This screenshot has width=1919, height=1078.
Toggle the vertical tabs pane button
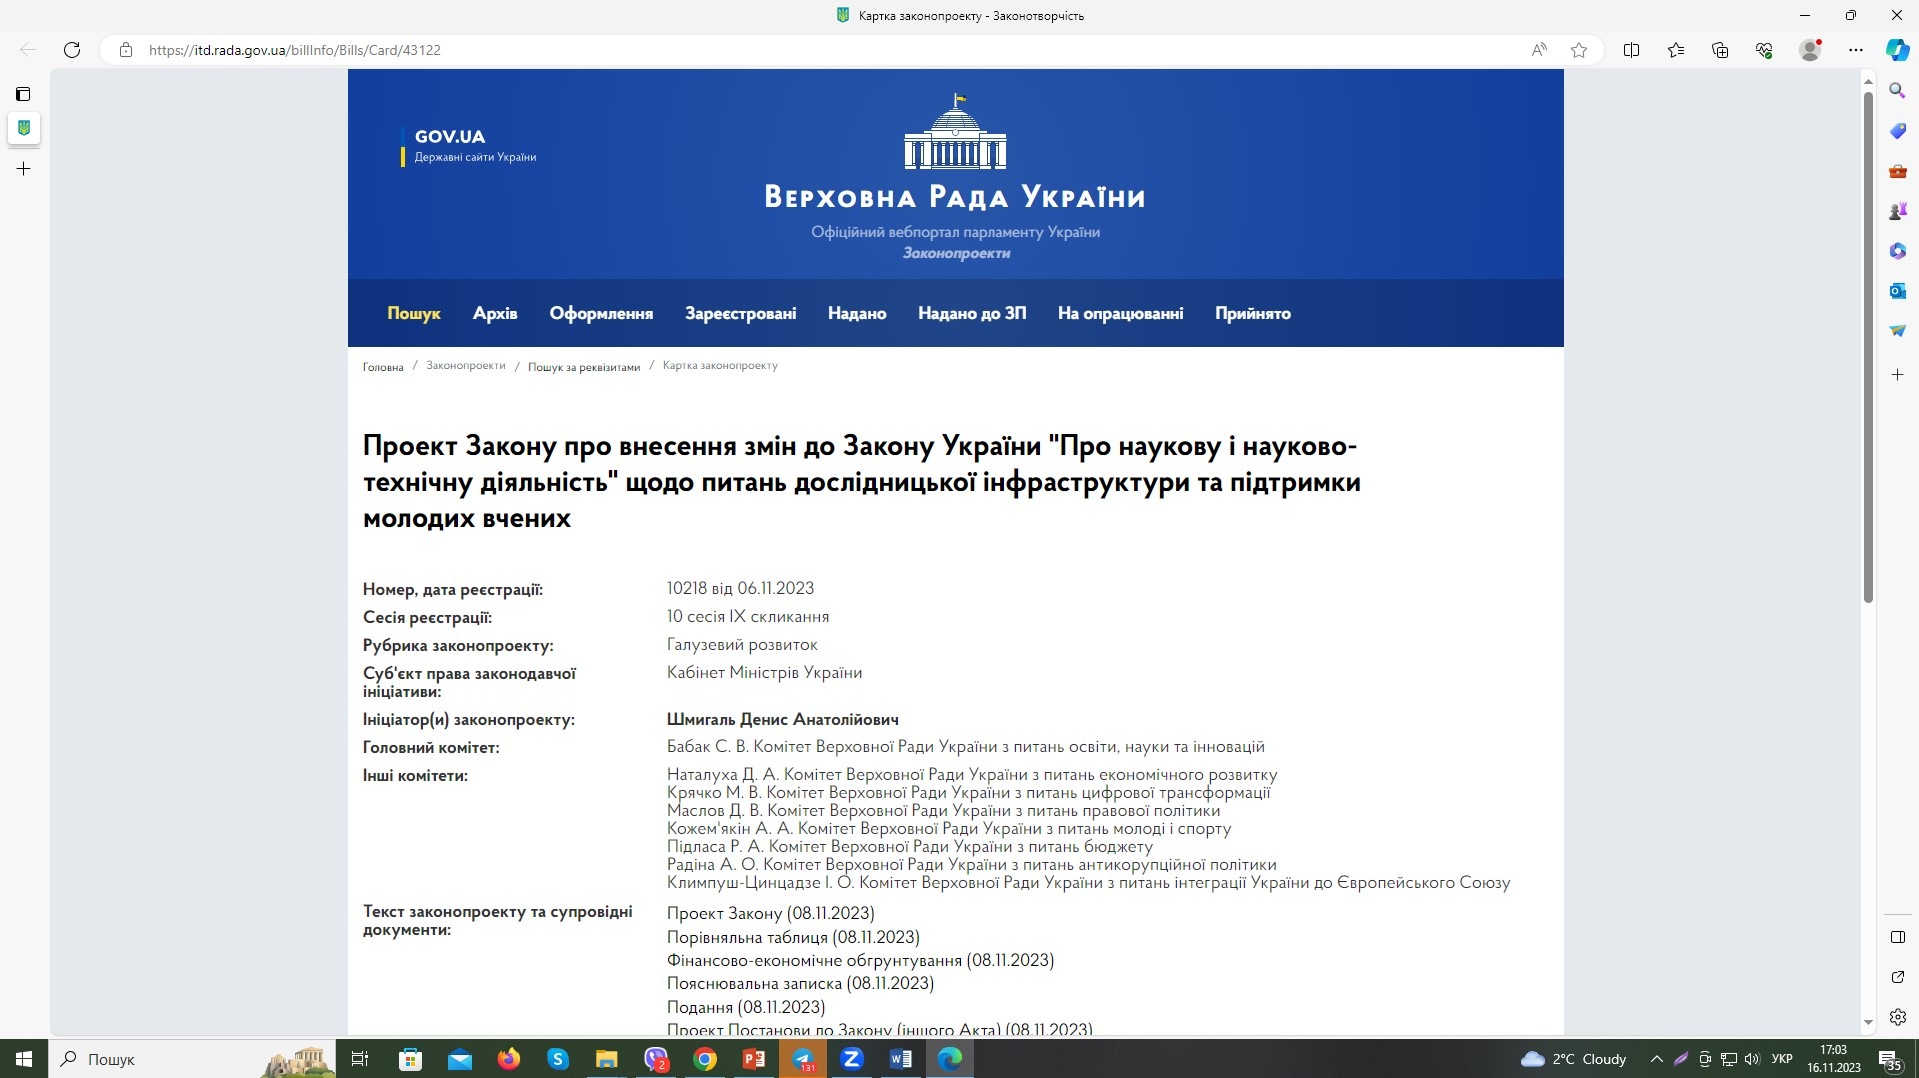click(23, 94)
